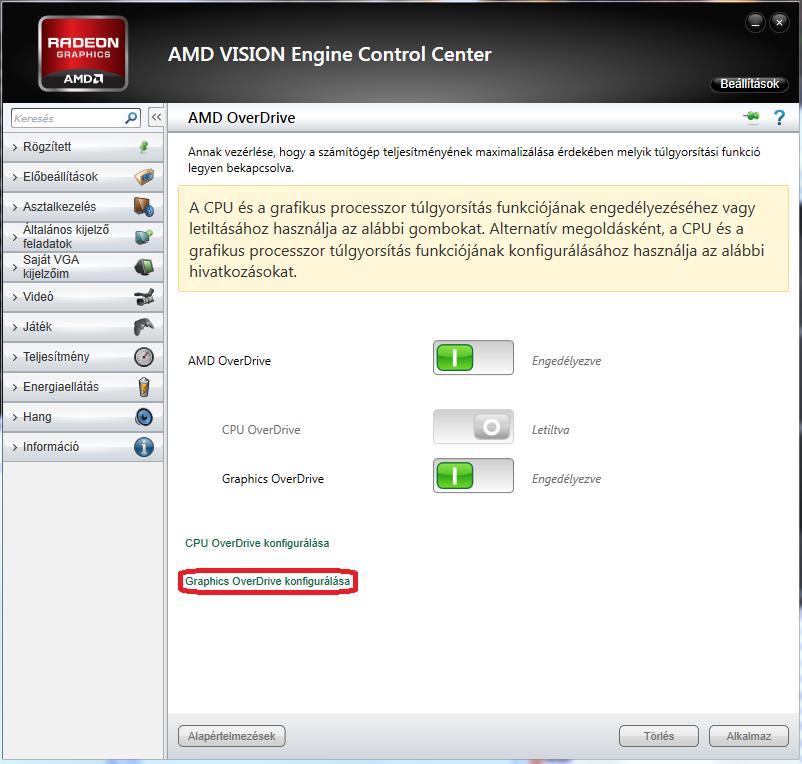
Task: Click the search magnifier icon
Action: click(x=131, y=118)
